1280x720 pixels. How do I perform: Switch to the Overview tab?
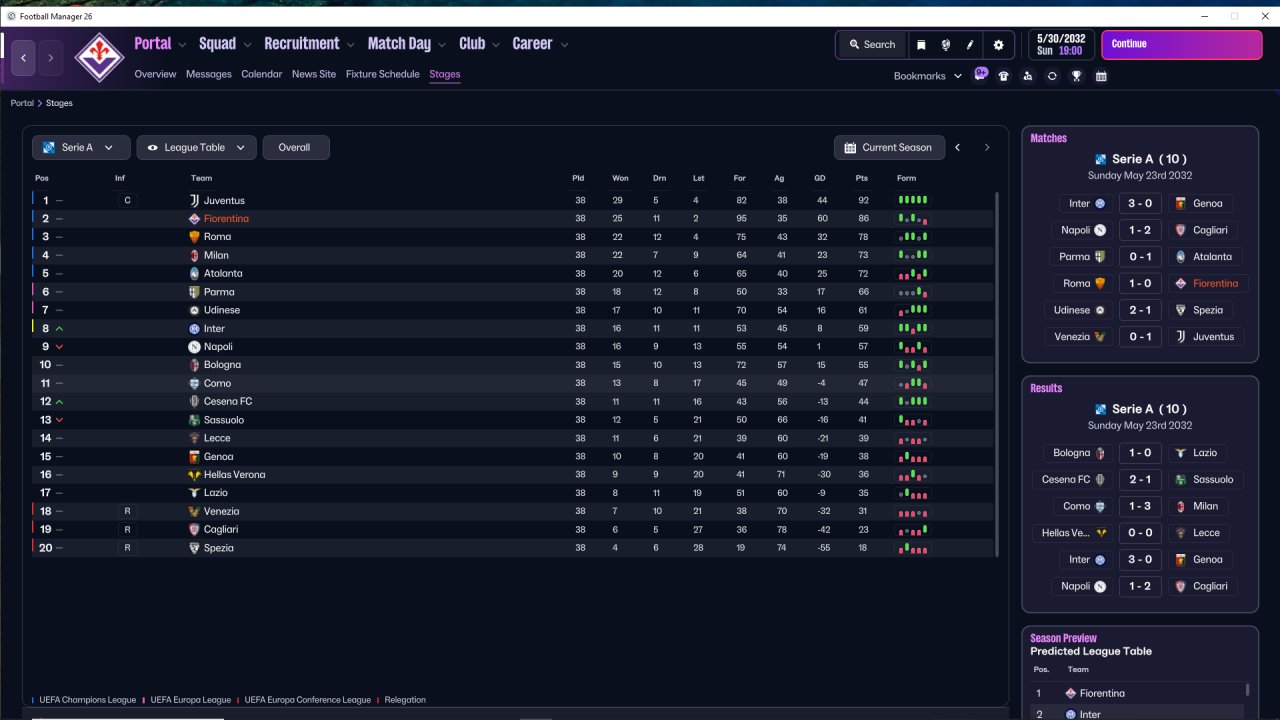pos(155,74)
